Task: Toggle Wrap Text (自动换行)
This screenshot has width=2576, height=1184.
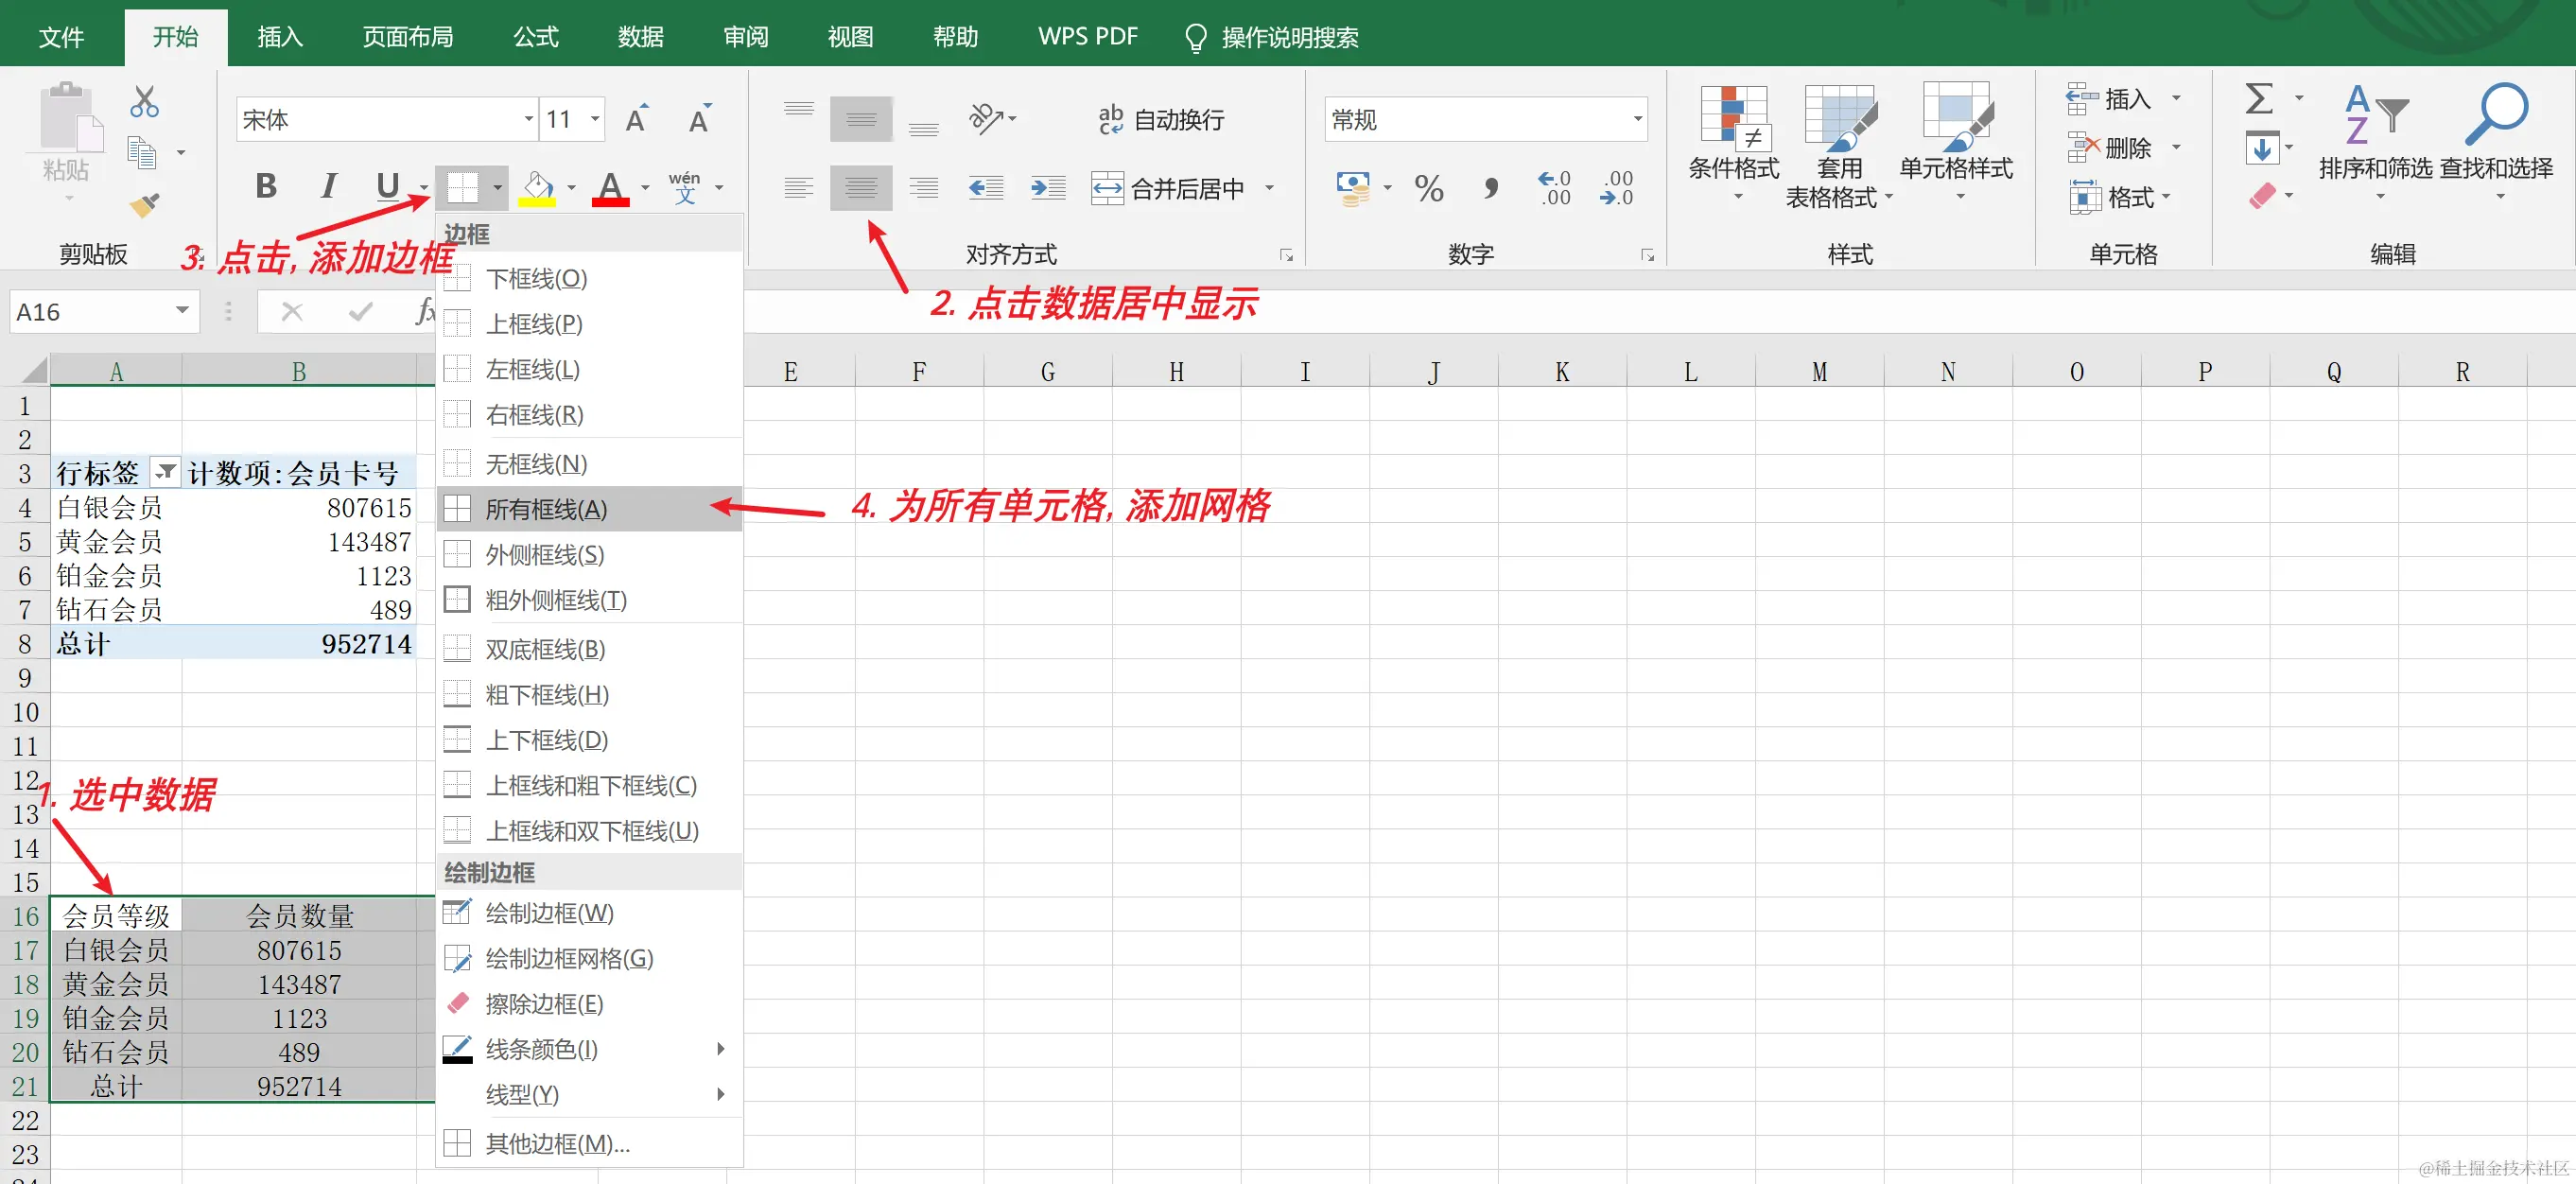Action: pyautogui.click(x=1161, y=120)
